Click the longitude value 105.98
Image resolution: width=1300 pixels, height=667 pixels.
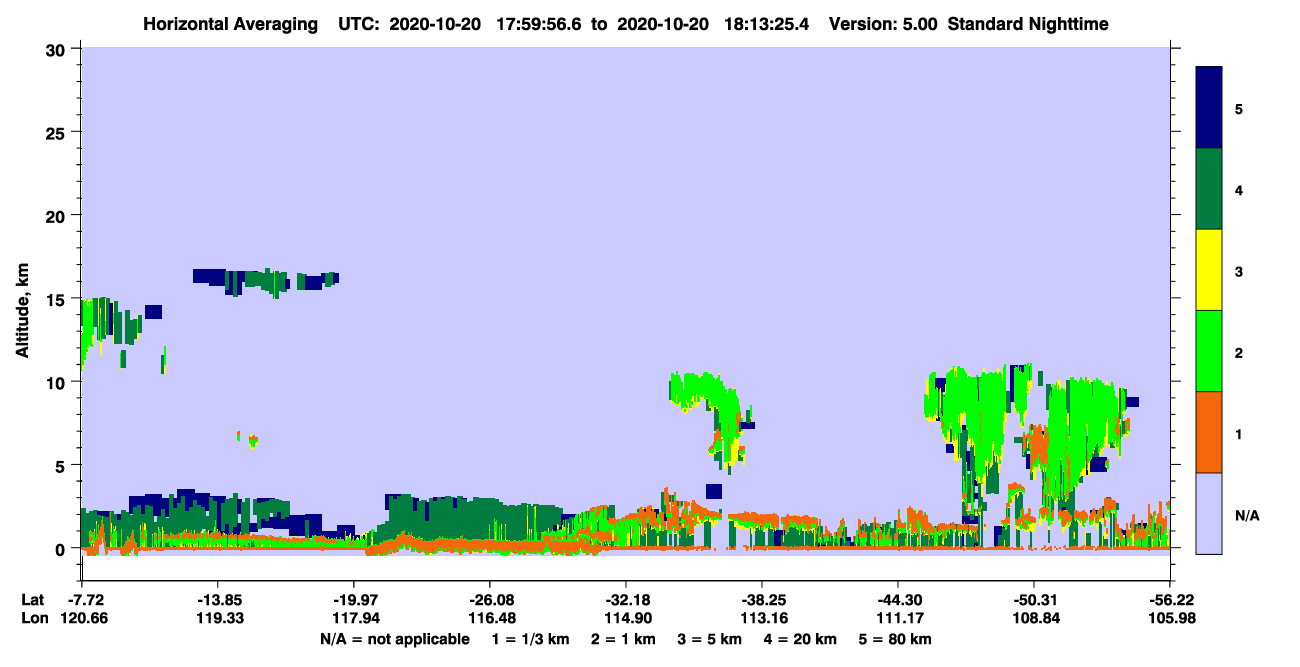point(1170,618)
